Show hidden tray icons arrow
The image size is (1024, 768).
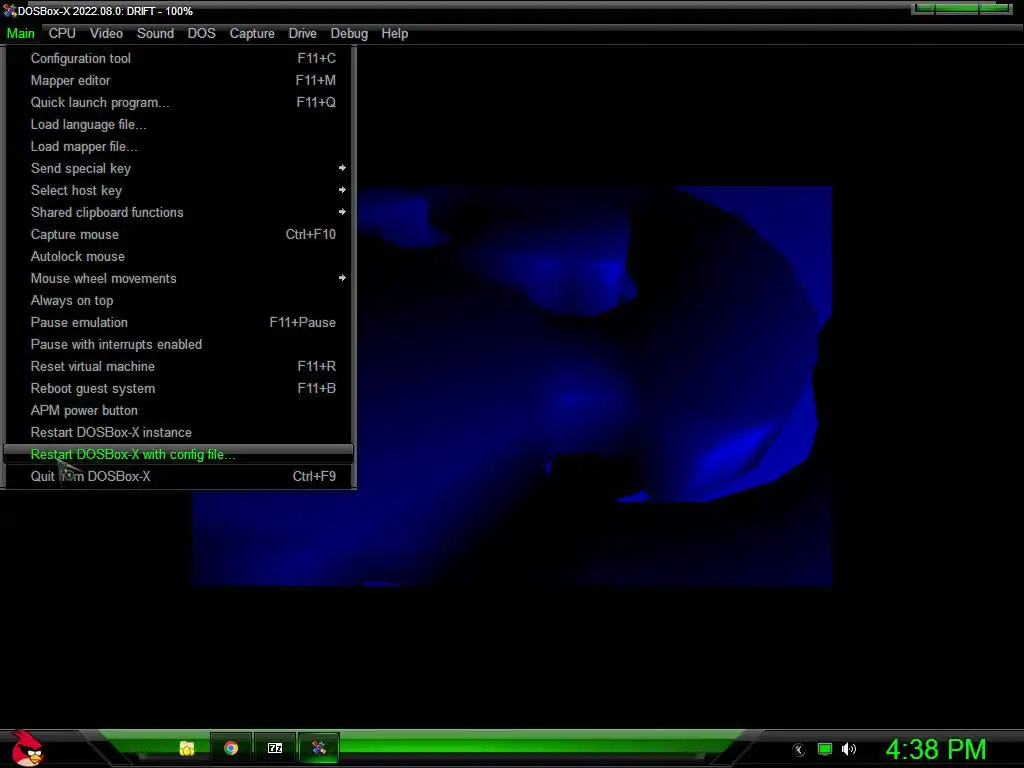(x=798, y=750)
